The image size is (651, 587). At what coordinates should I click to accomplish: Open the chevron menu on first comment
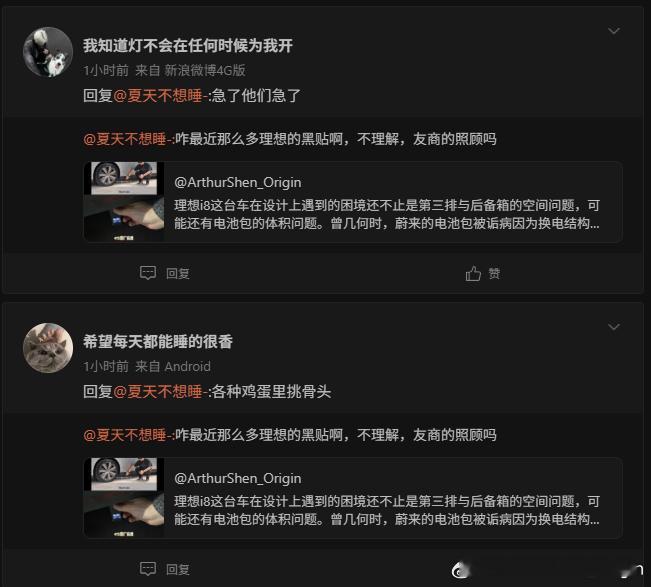point(614,31)
